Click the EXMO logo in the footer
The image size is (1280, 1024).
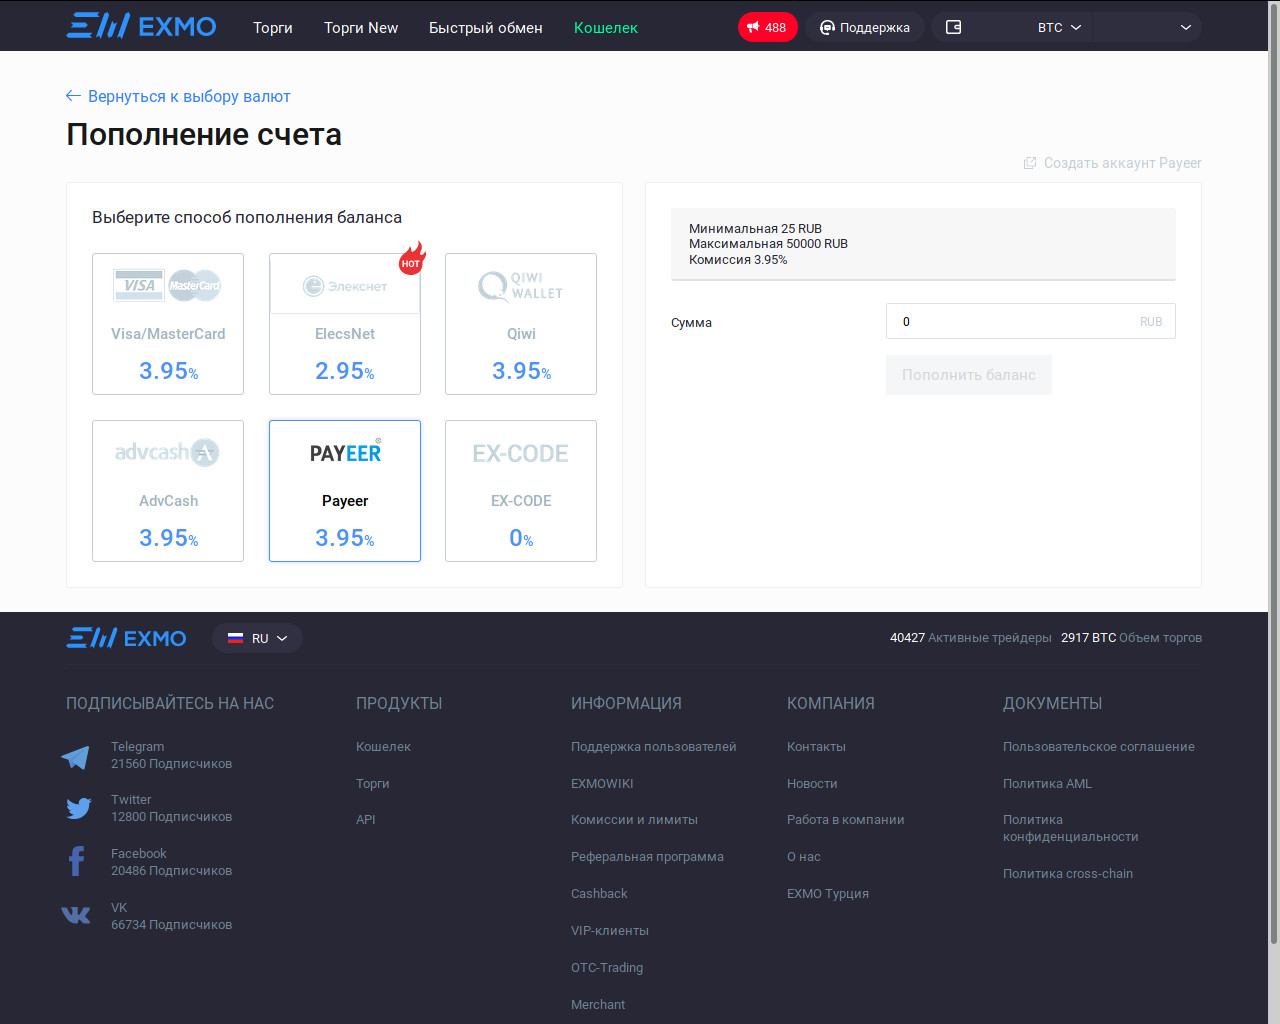point(126,638)
